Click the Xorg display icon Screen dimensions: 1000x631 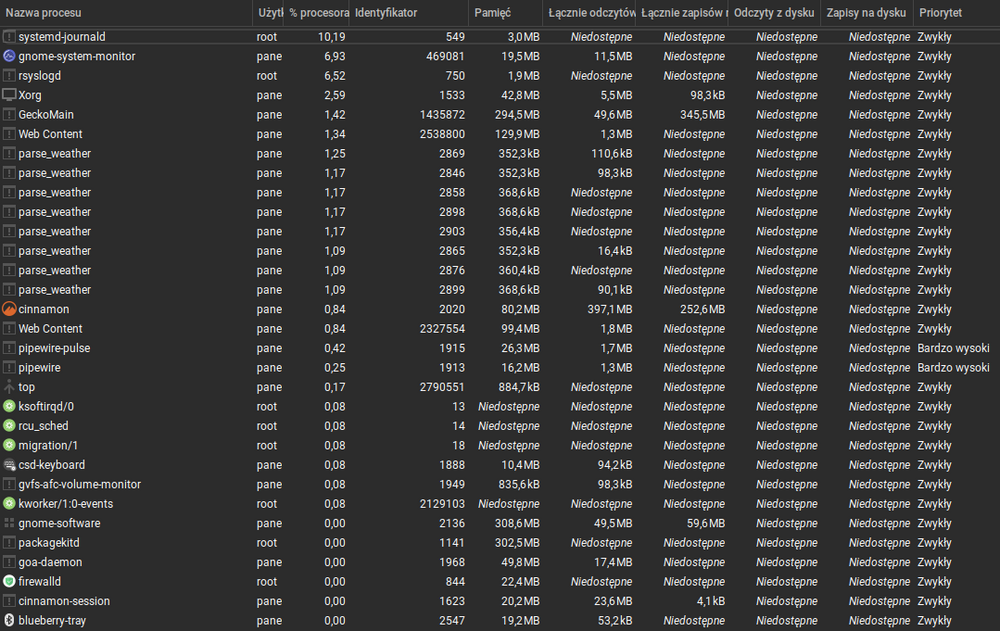[9, 95]
